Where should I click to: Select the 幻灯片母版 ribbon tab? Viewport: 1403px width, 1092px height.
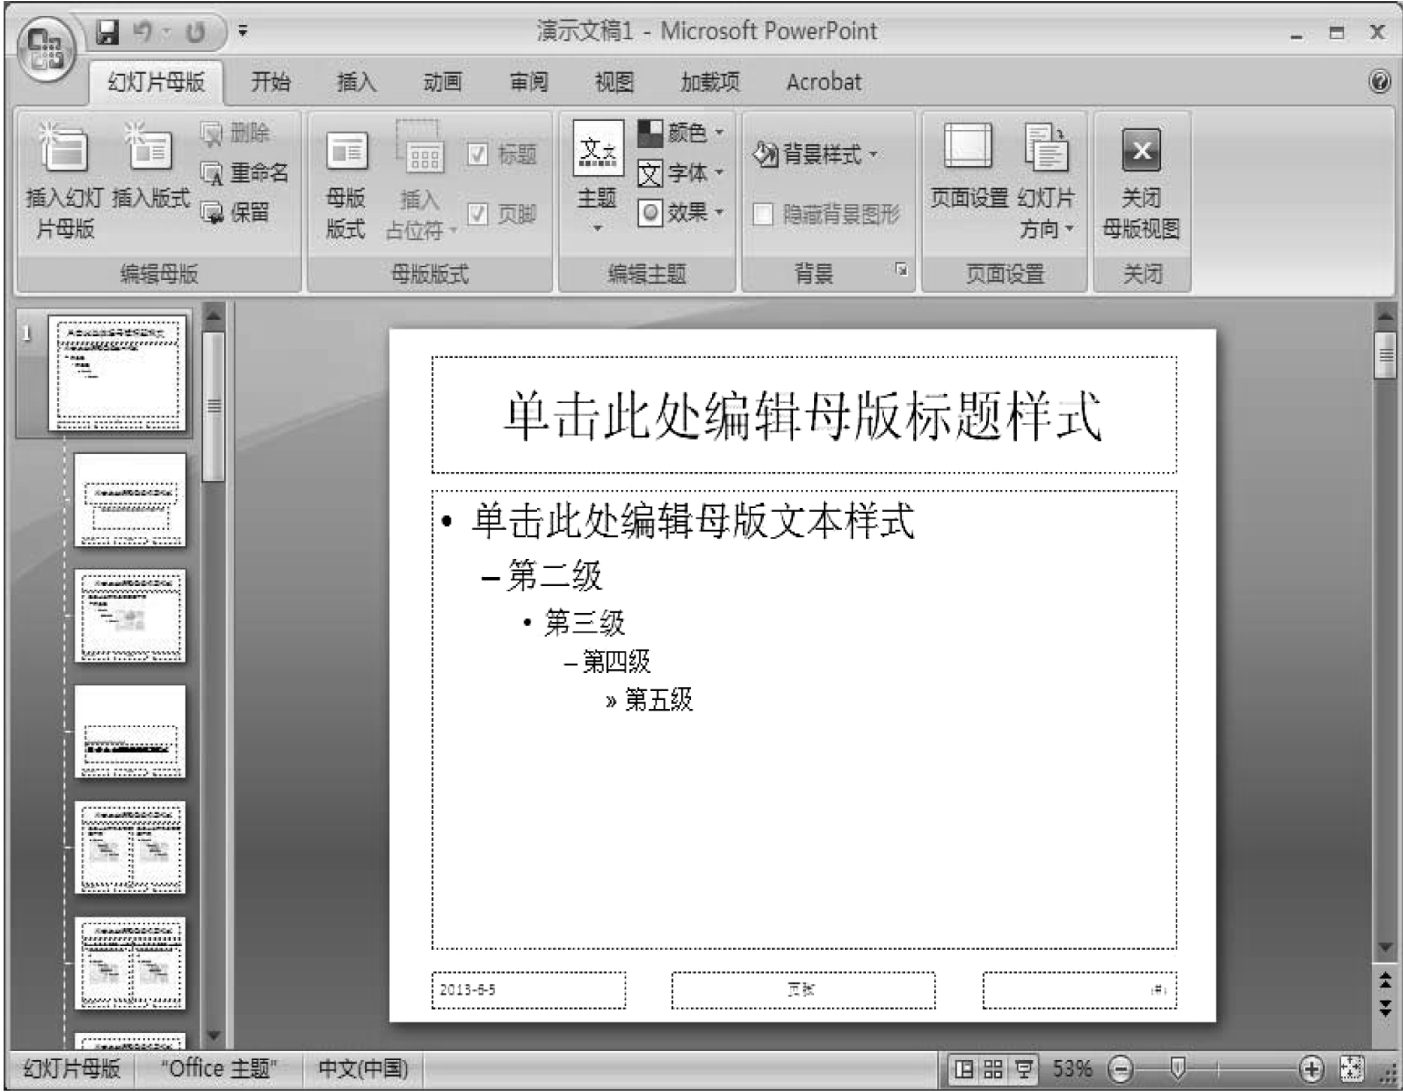click(x=156, y=82)
